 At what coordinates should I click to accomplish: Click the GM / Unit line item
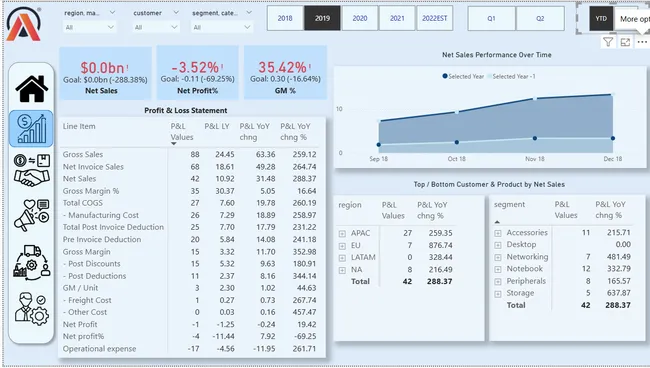[80, 288]
